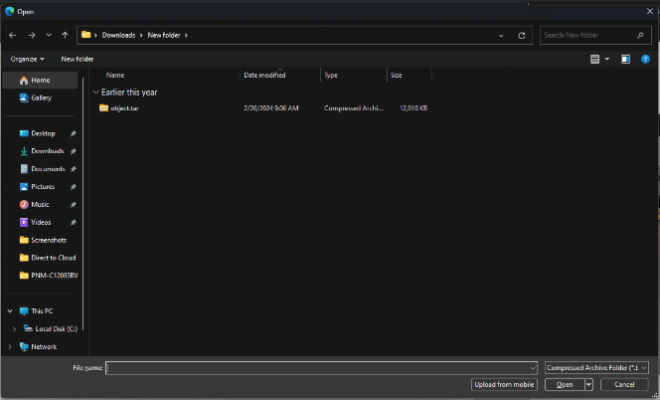Open the Organize menu

27,59
